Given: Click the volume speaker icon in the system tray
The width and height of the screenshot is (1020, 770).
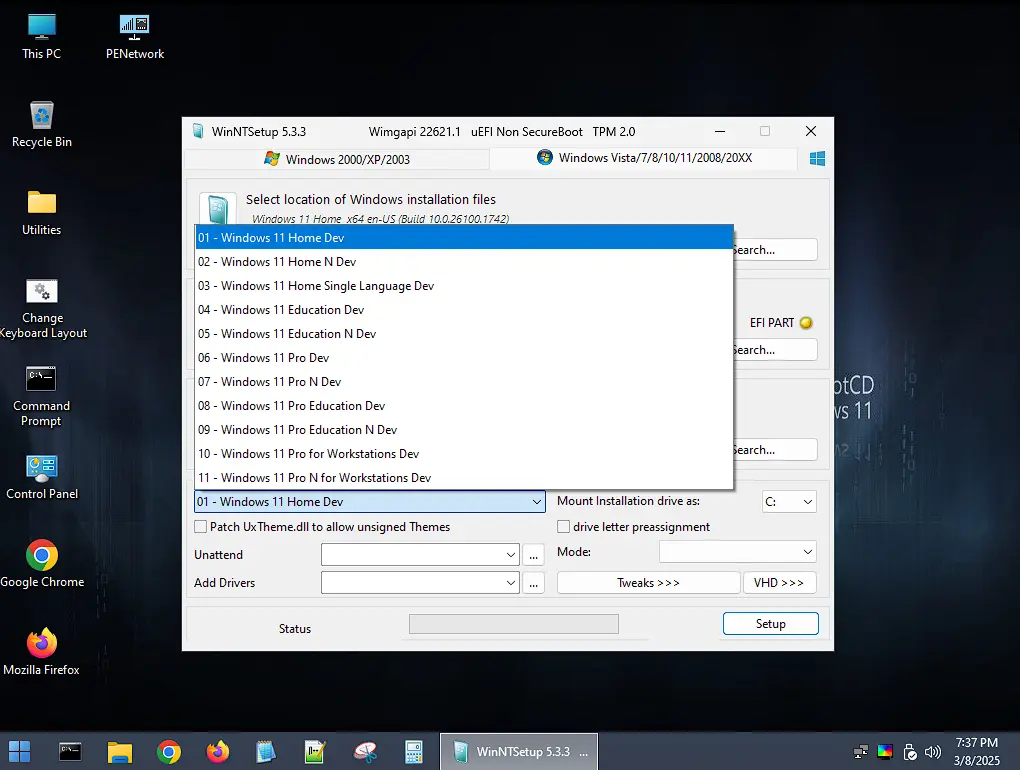Looking at the screenshot, I should point(932,751).
